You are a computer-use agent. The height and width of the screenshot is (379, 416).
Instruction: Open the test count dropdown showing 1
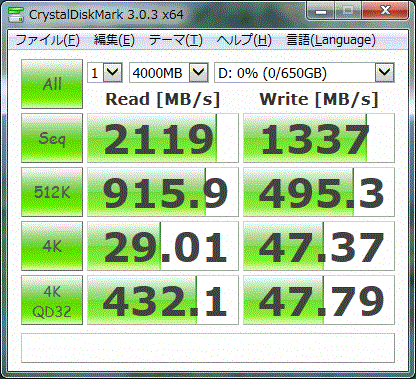click(105, 72)
